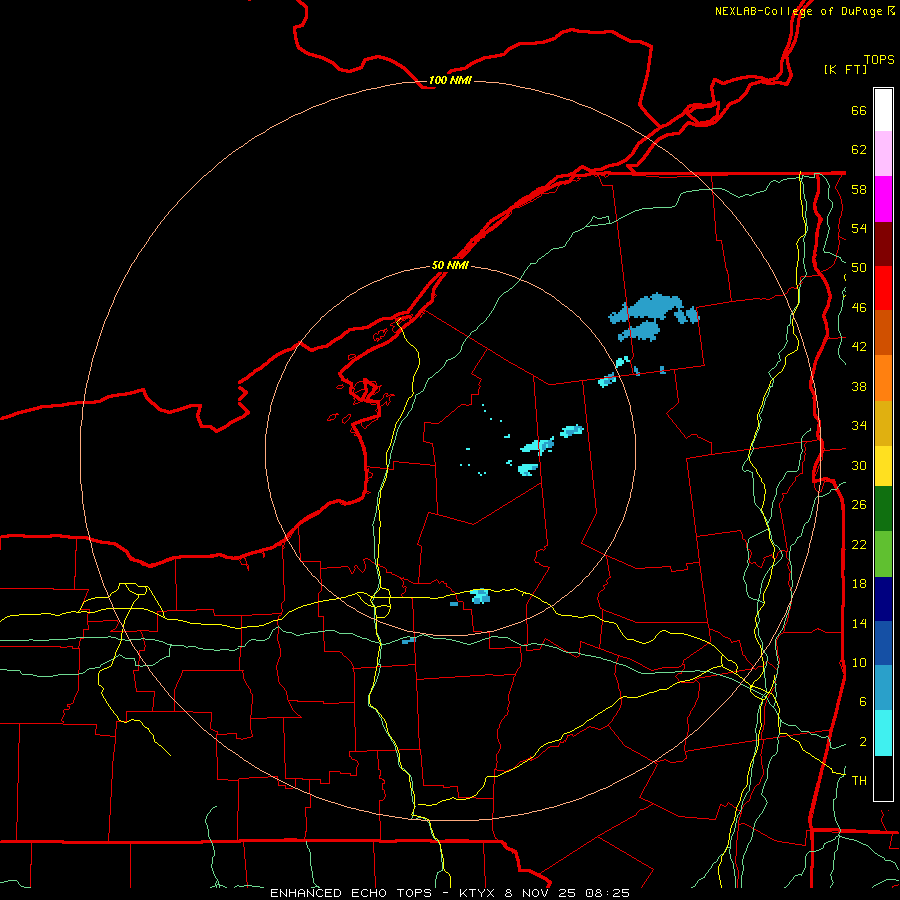Click the '66' legend value label
The height and width of the screenshot is (900, 900).
(859, 110)
